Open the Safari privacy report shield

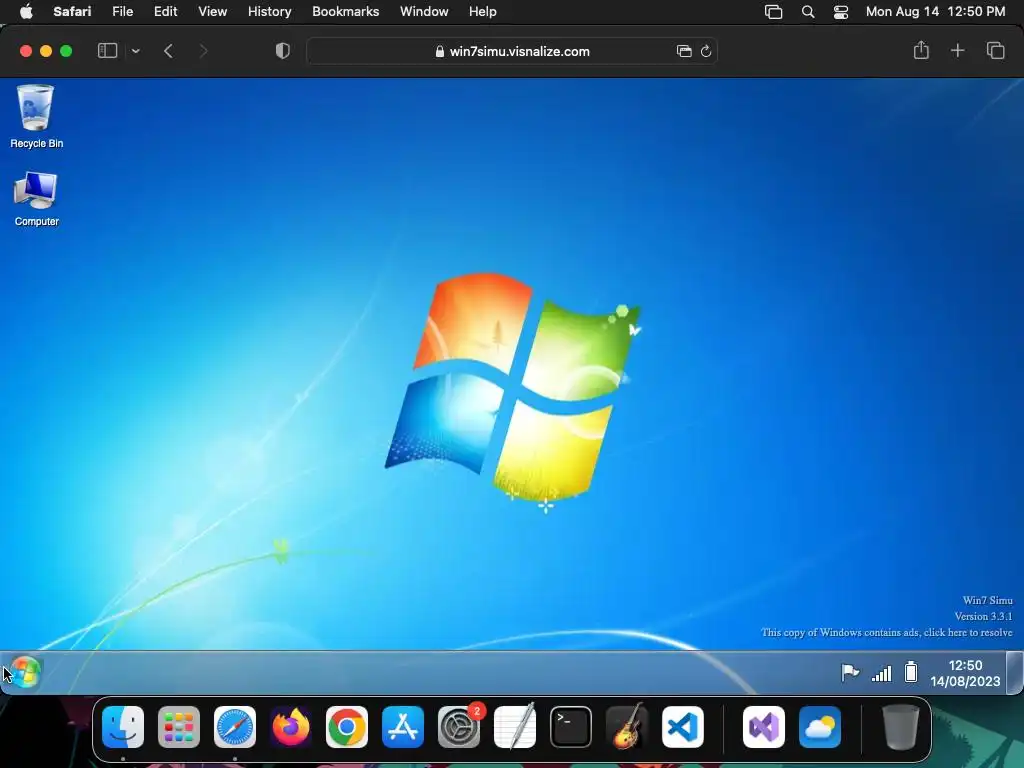click(x=283, y=51)
